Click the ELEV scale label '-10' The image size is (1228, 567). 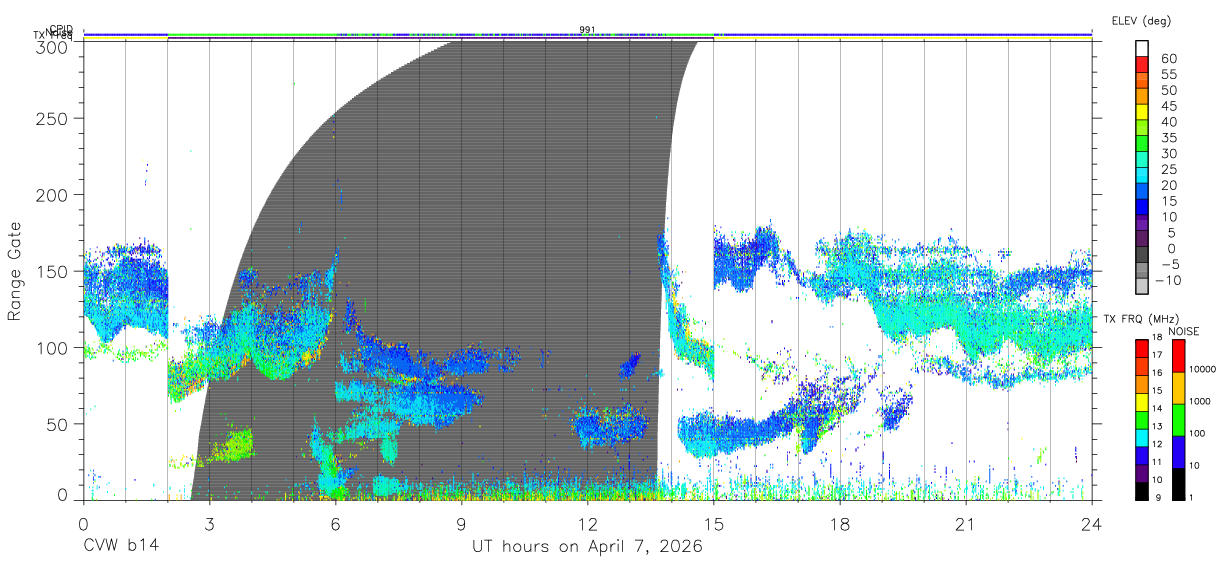point(1169,281)
